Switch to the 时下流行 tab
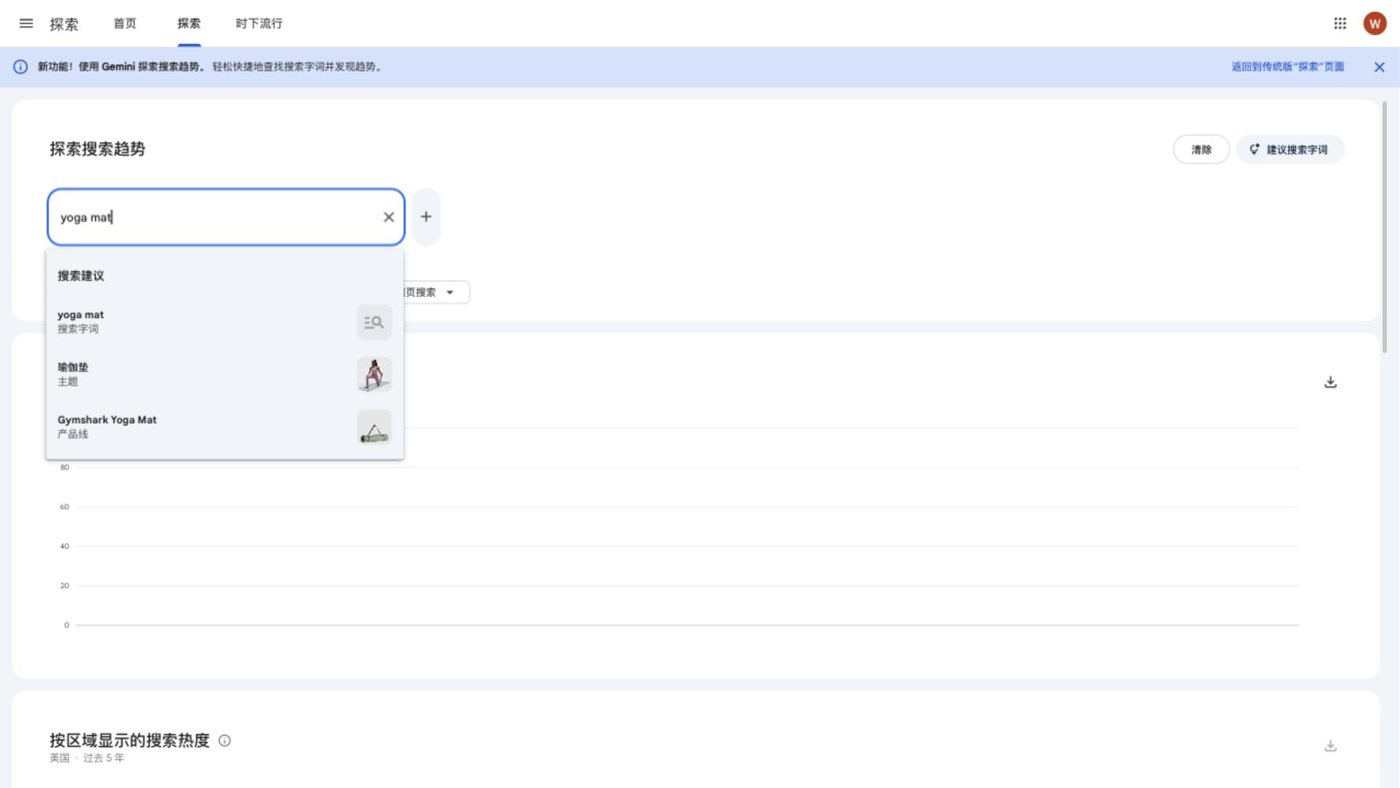This screenshot has width=1400, height=788. pos(259,23)
